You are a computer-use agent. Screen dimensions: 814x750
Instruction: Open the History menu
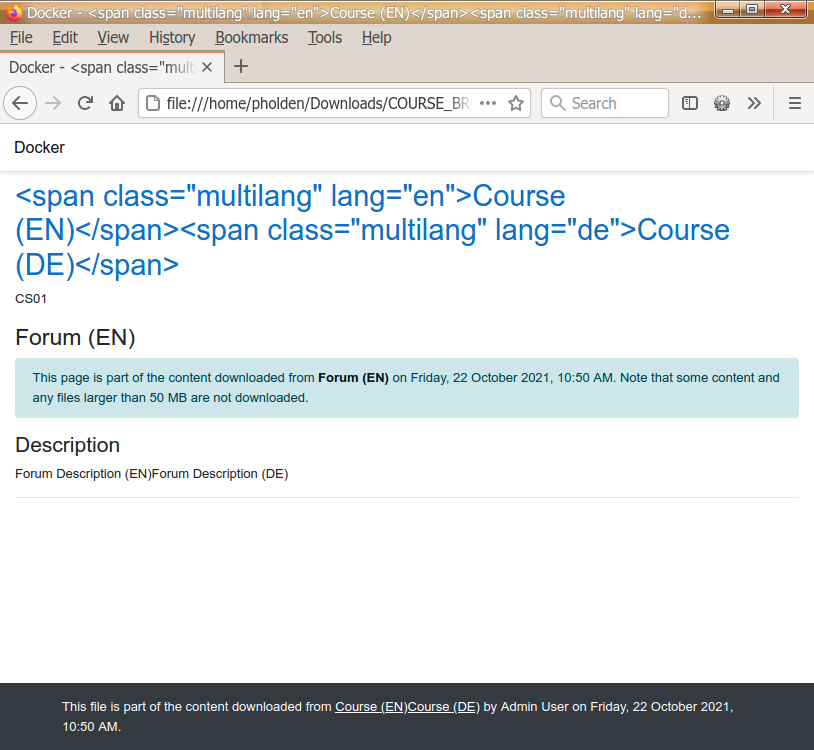(172, 37)
